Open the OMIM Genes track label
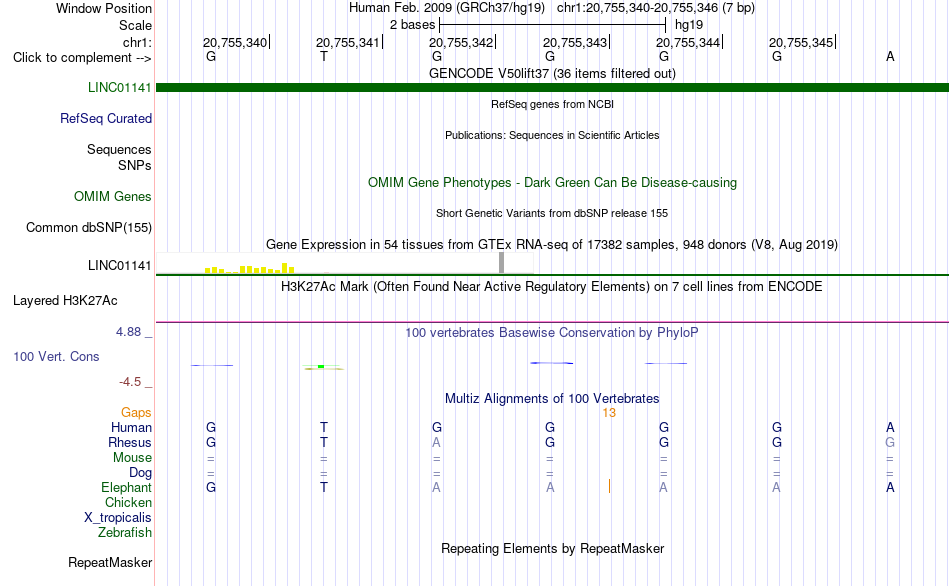The height and width of the screenshot is (586, 950). click(113, 197)
